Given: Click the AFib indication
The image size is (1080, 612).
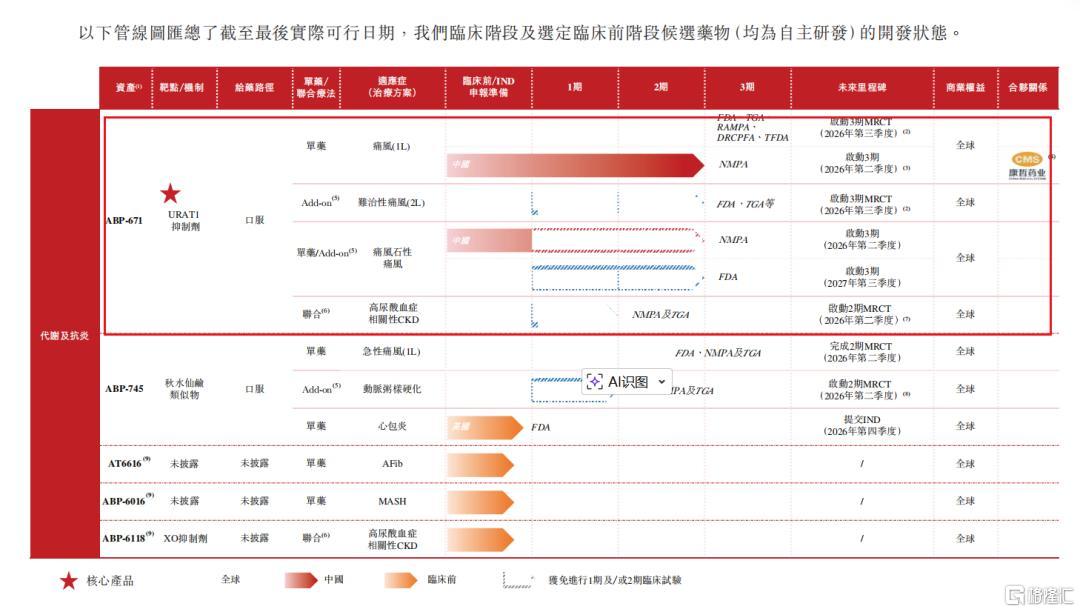Looking at the screenshot, I should tap(392, 463).
